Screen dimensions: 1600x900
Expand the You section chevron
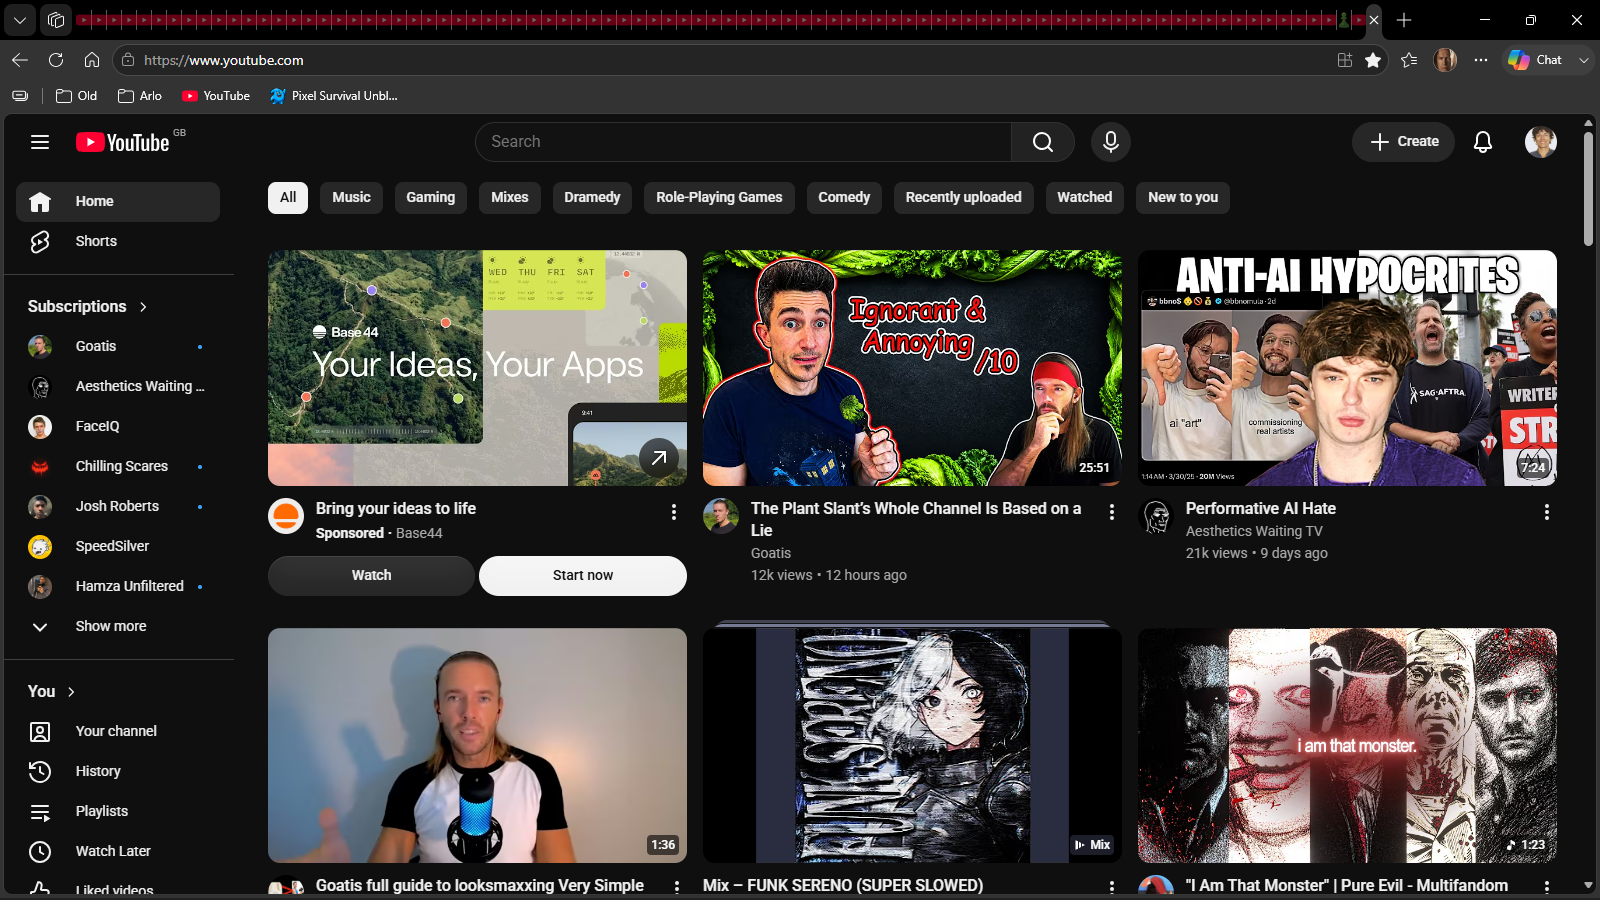[71, 692]
